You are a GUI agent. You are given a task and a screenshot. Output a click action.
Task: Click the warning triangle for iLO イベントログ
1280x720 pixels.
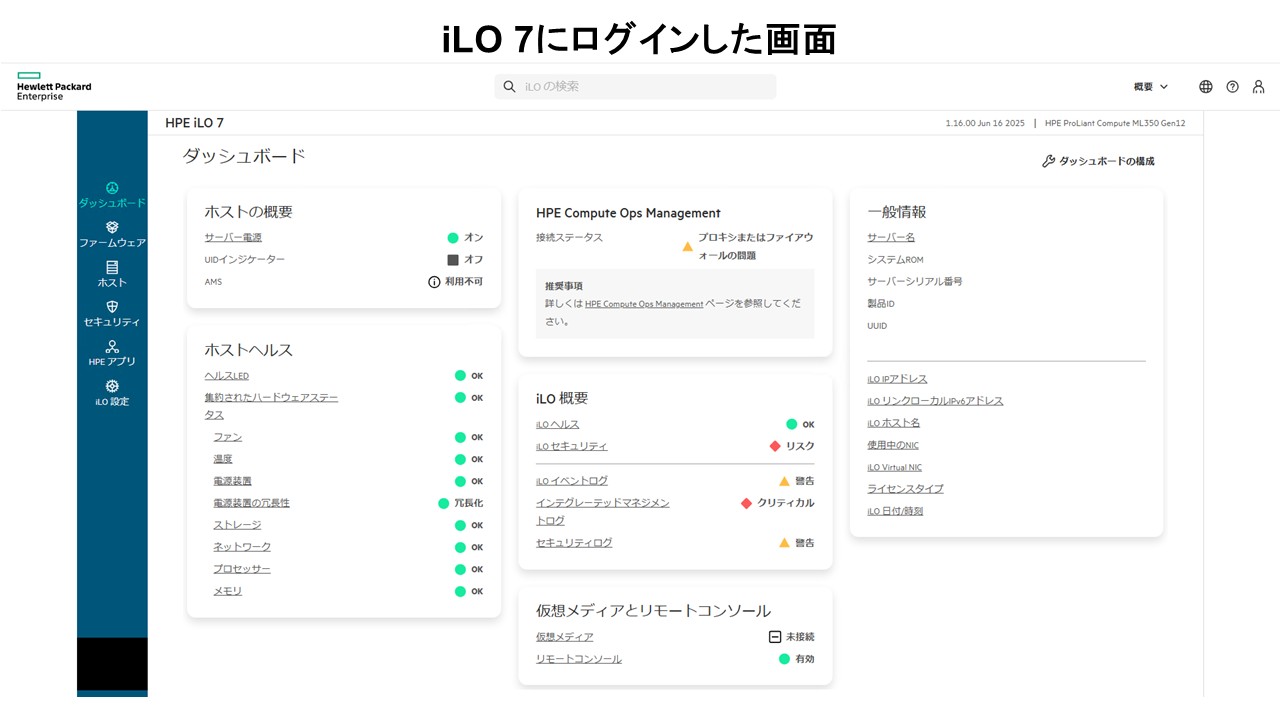(785, 481)
